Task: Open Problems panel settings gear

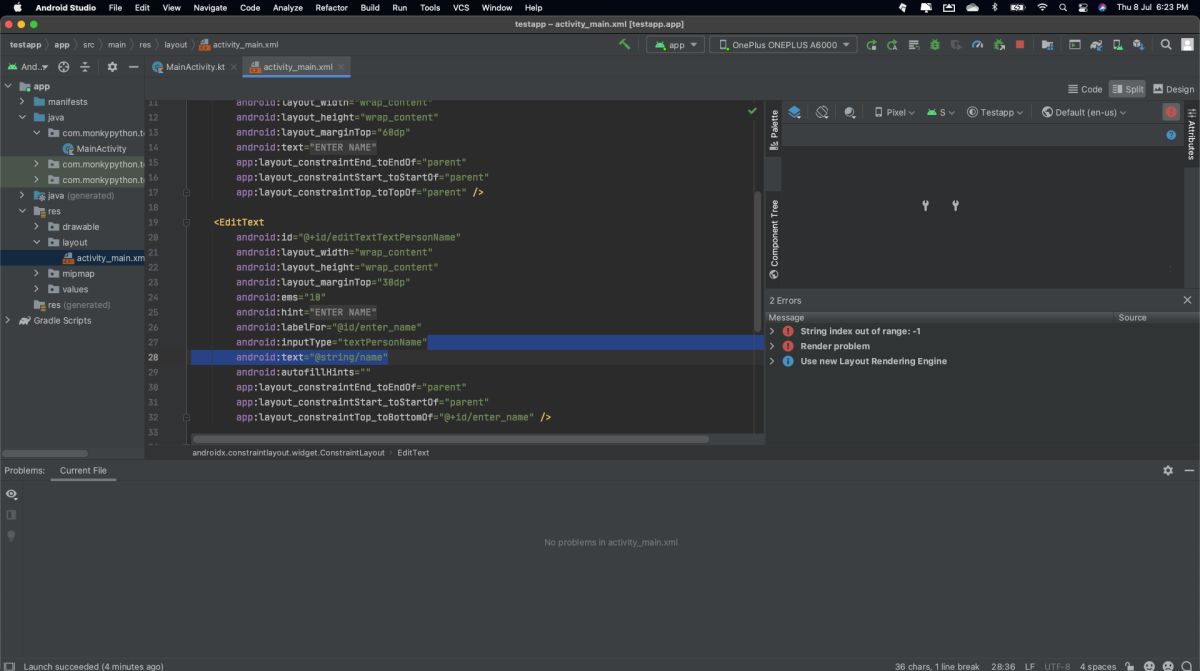Action: [1168, 470]
